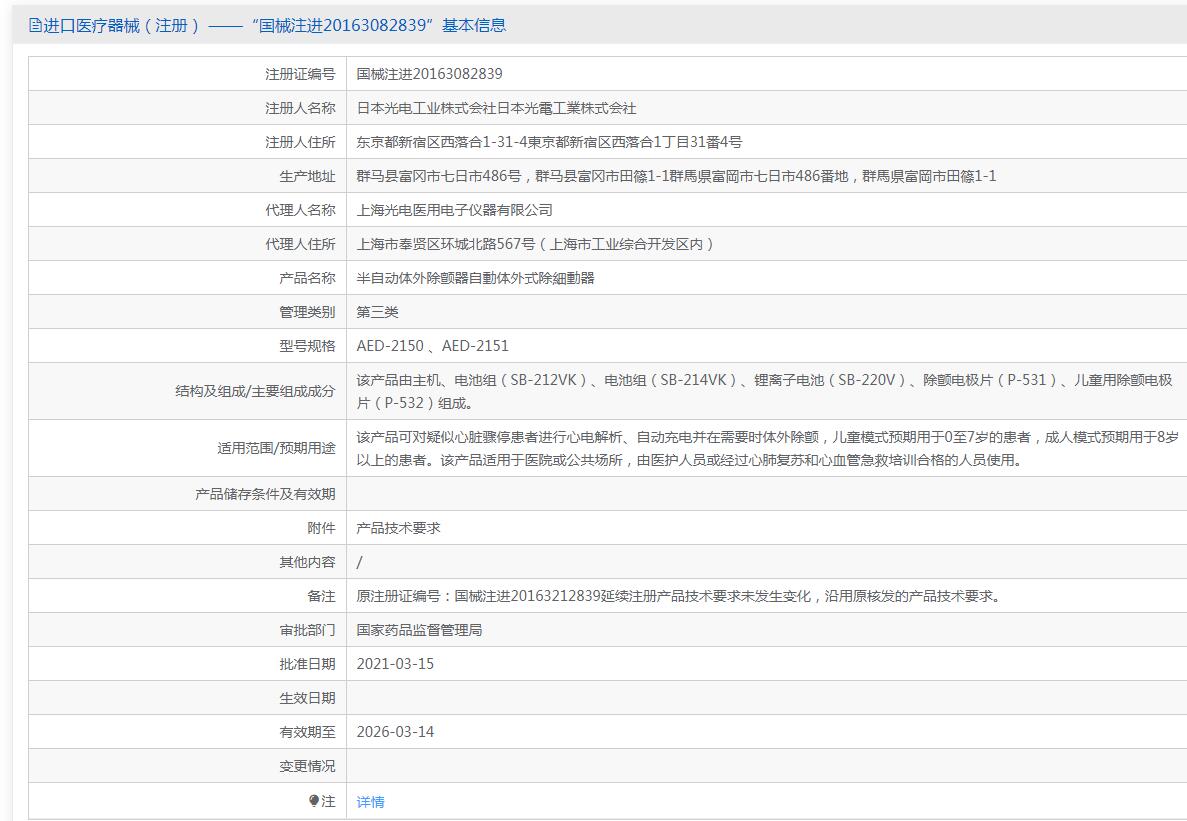This screenshot has height=821, width=1187.
Task: Click the document icon in the page header
Action: tap(35, 26)
